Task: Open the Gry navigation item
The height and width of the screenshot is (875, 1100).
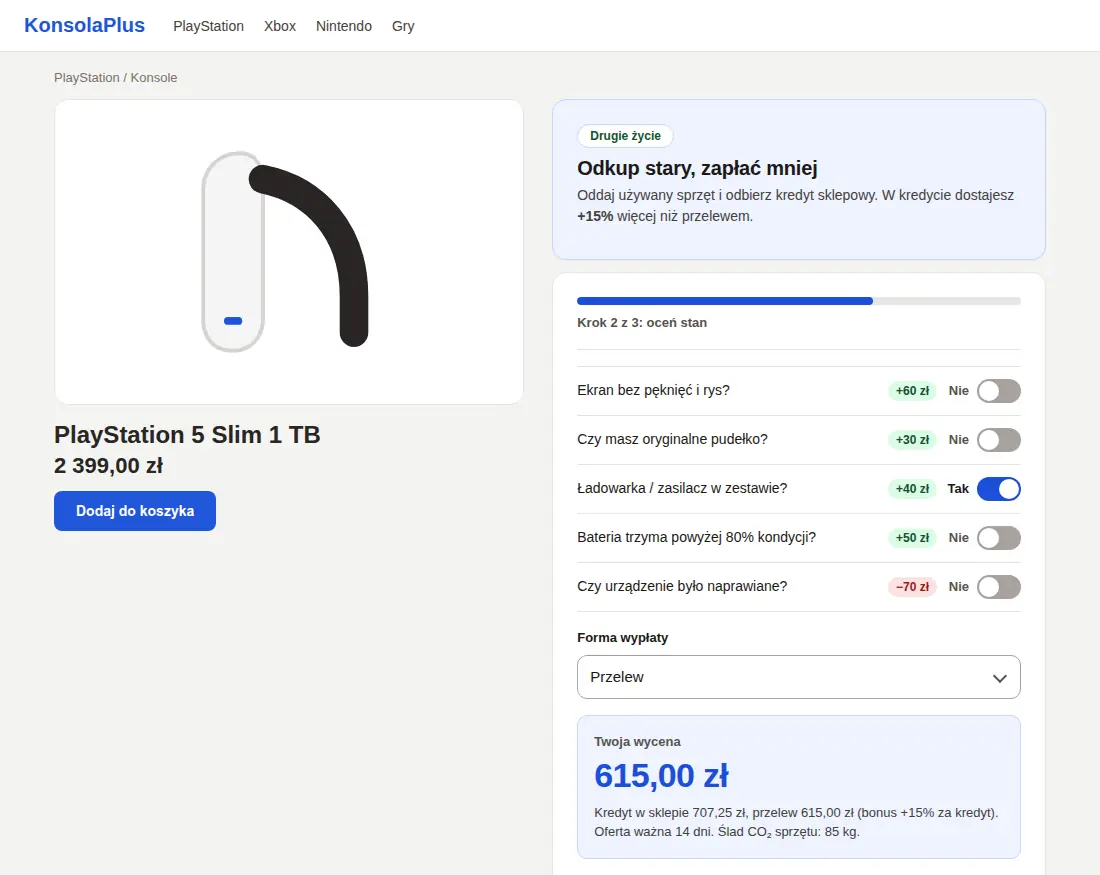Action: coord(403,26)
